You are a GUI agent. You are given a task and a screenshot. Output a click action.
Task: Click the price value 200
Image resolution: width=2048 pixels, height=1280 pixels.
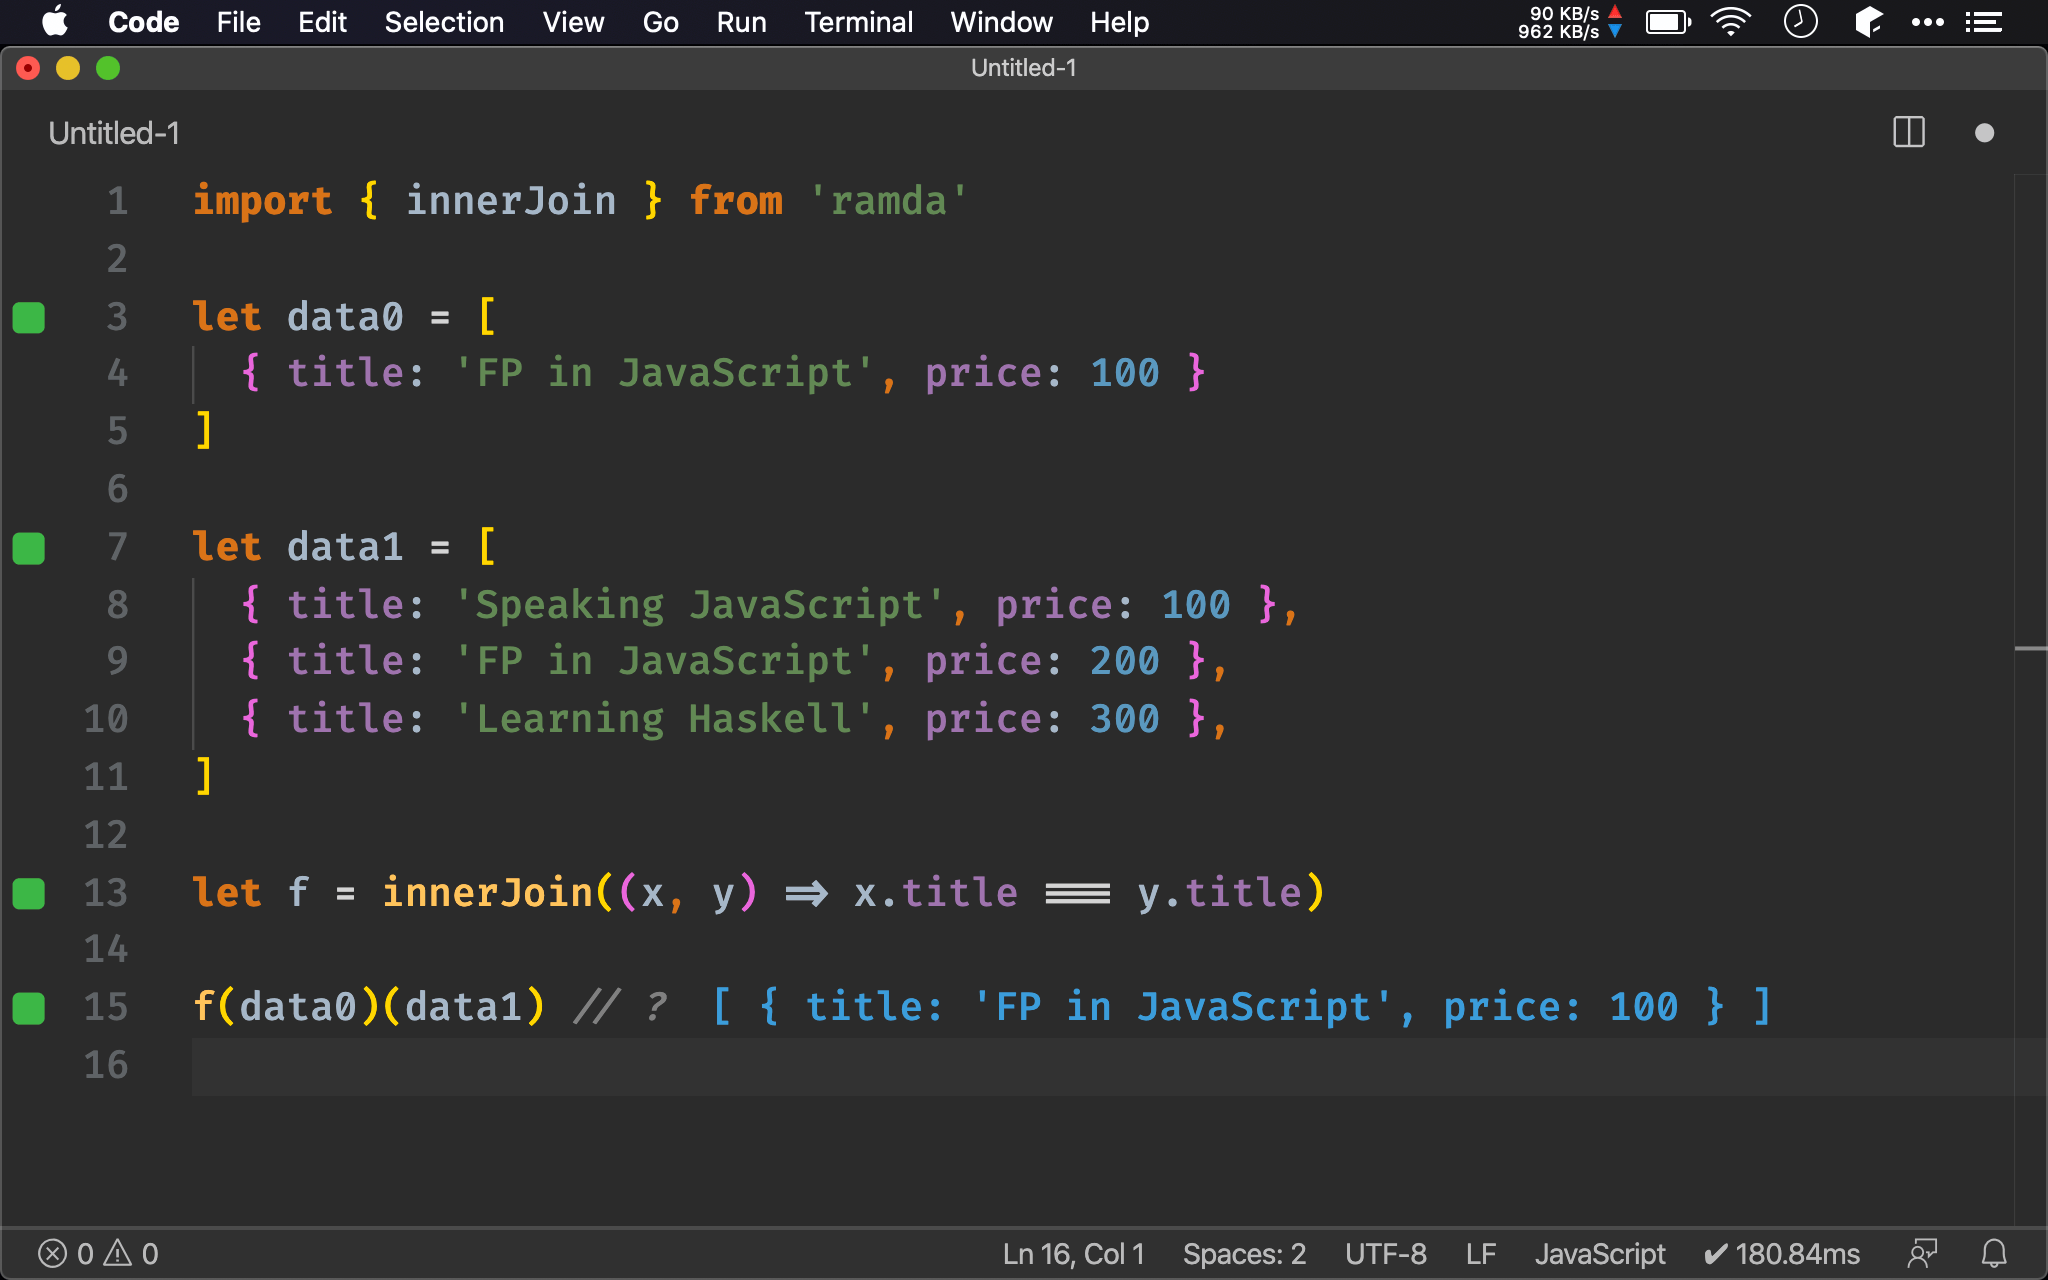[x=1124, y=661]
